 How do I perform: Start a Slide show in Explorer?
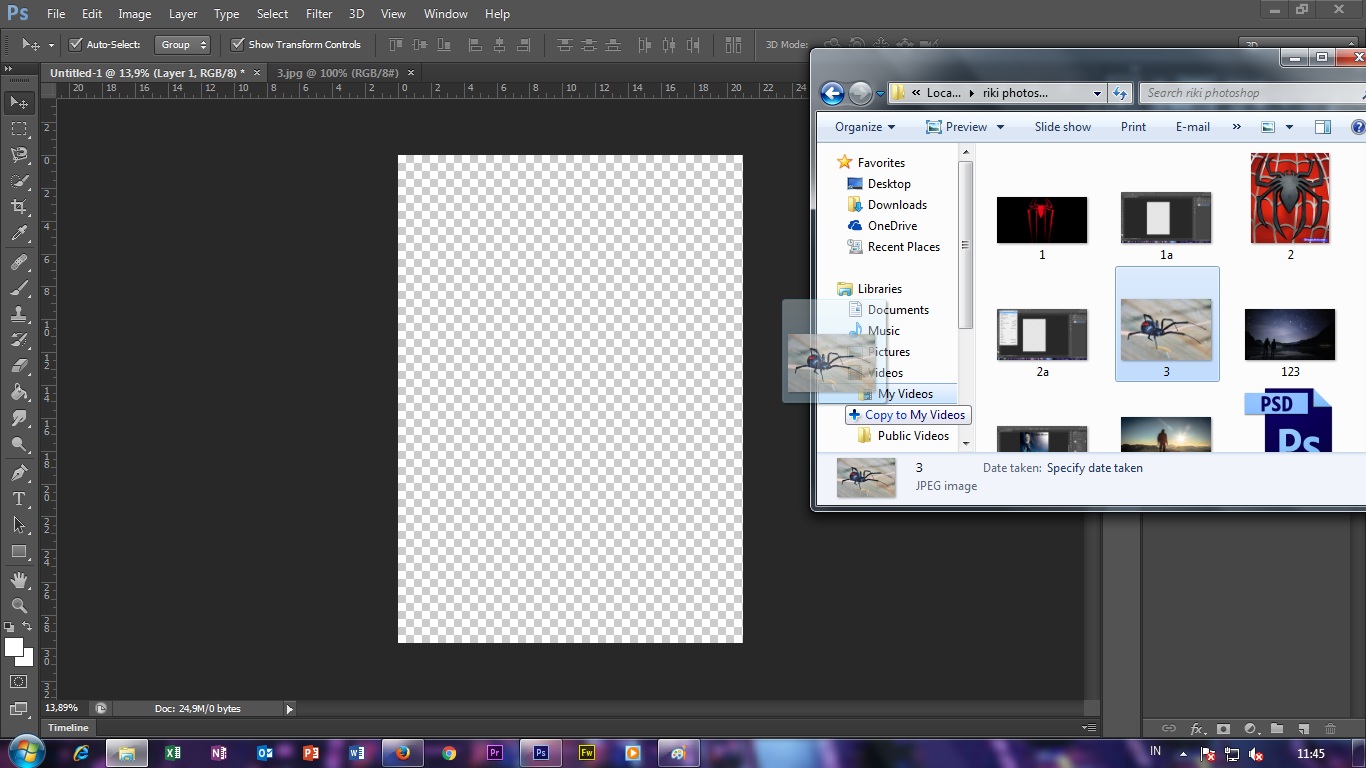click(x=1062, y=126)
